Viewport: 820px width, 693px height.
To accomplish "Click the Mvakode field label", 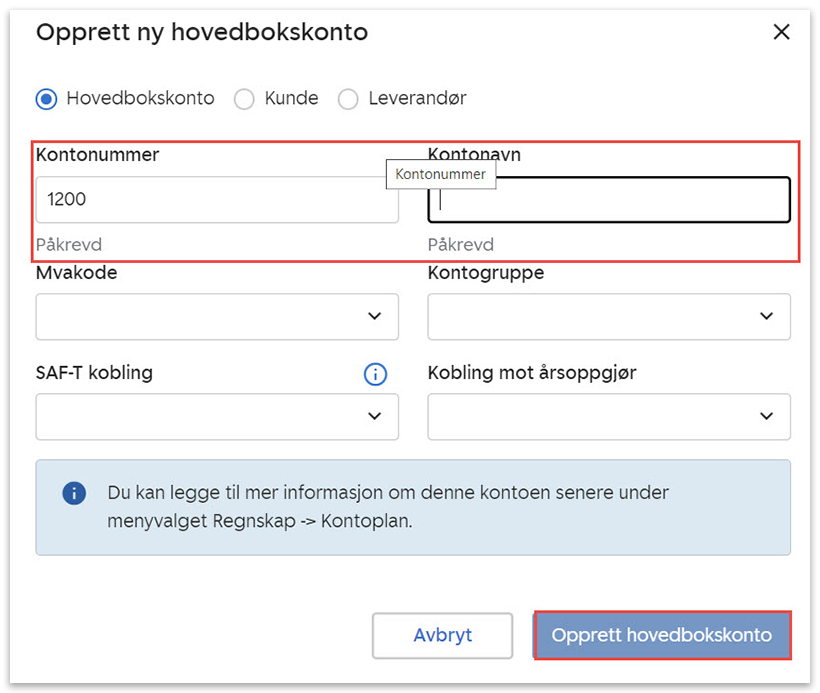I will pyautogui.click(x=77, y=273).
